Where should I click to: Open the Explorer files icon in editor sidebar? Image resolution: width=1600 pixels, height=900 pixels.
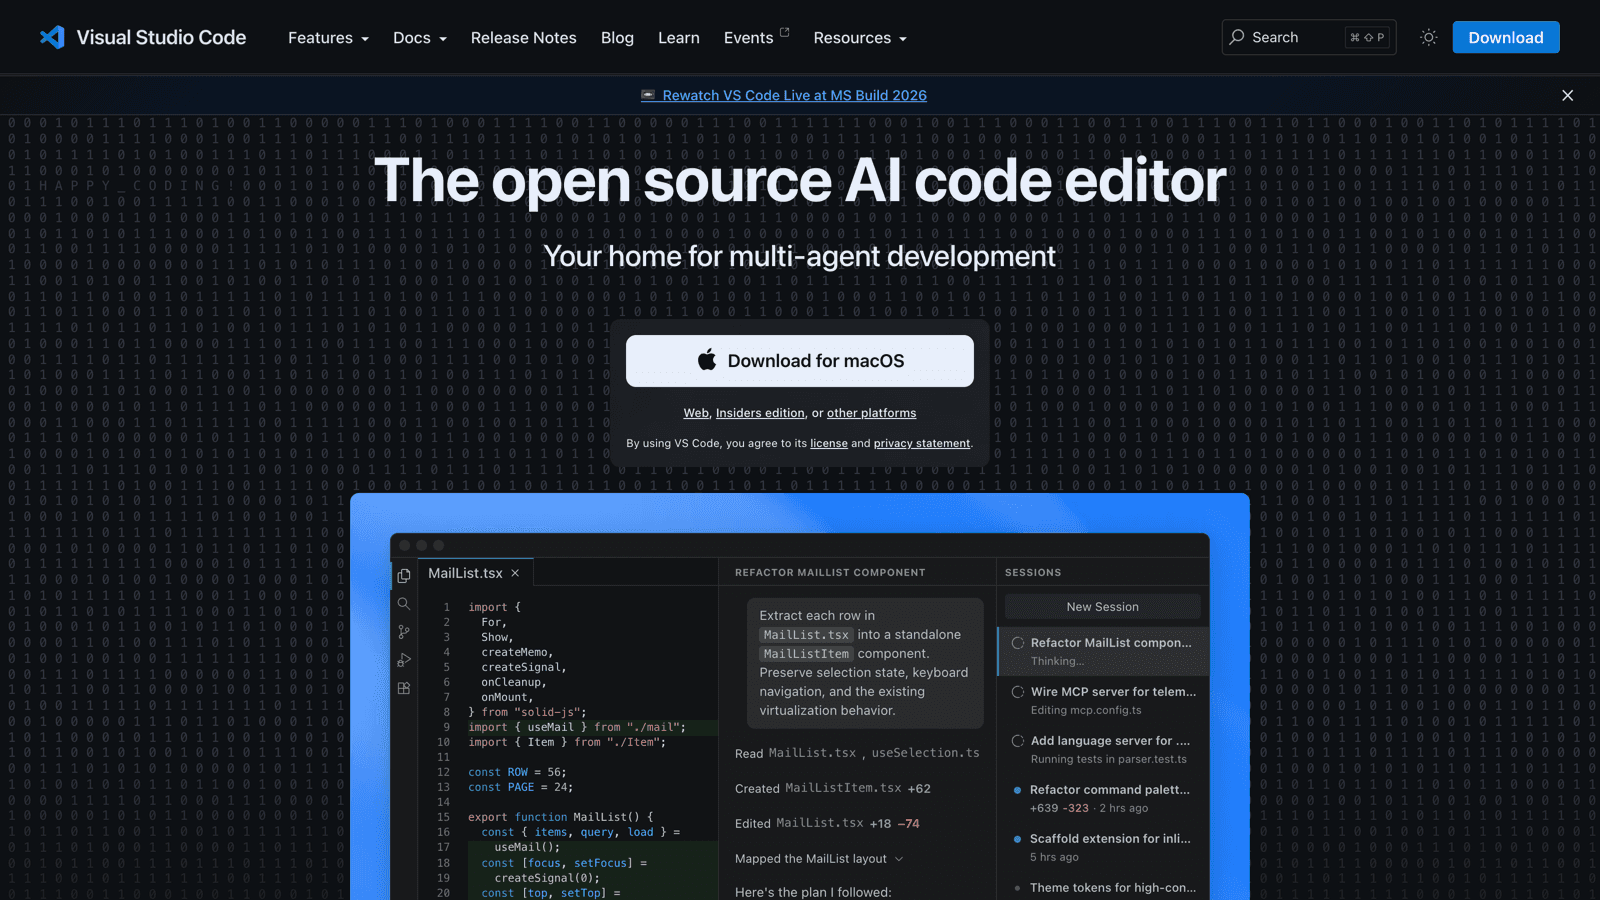404,575
